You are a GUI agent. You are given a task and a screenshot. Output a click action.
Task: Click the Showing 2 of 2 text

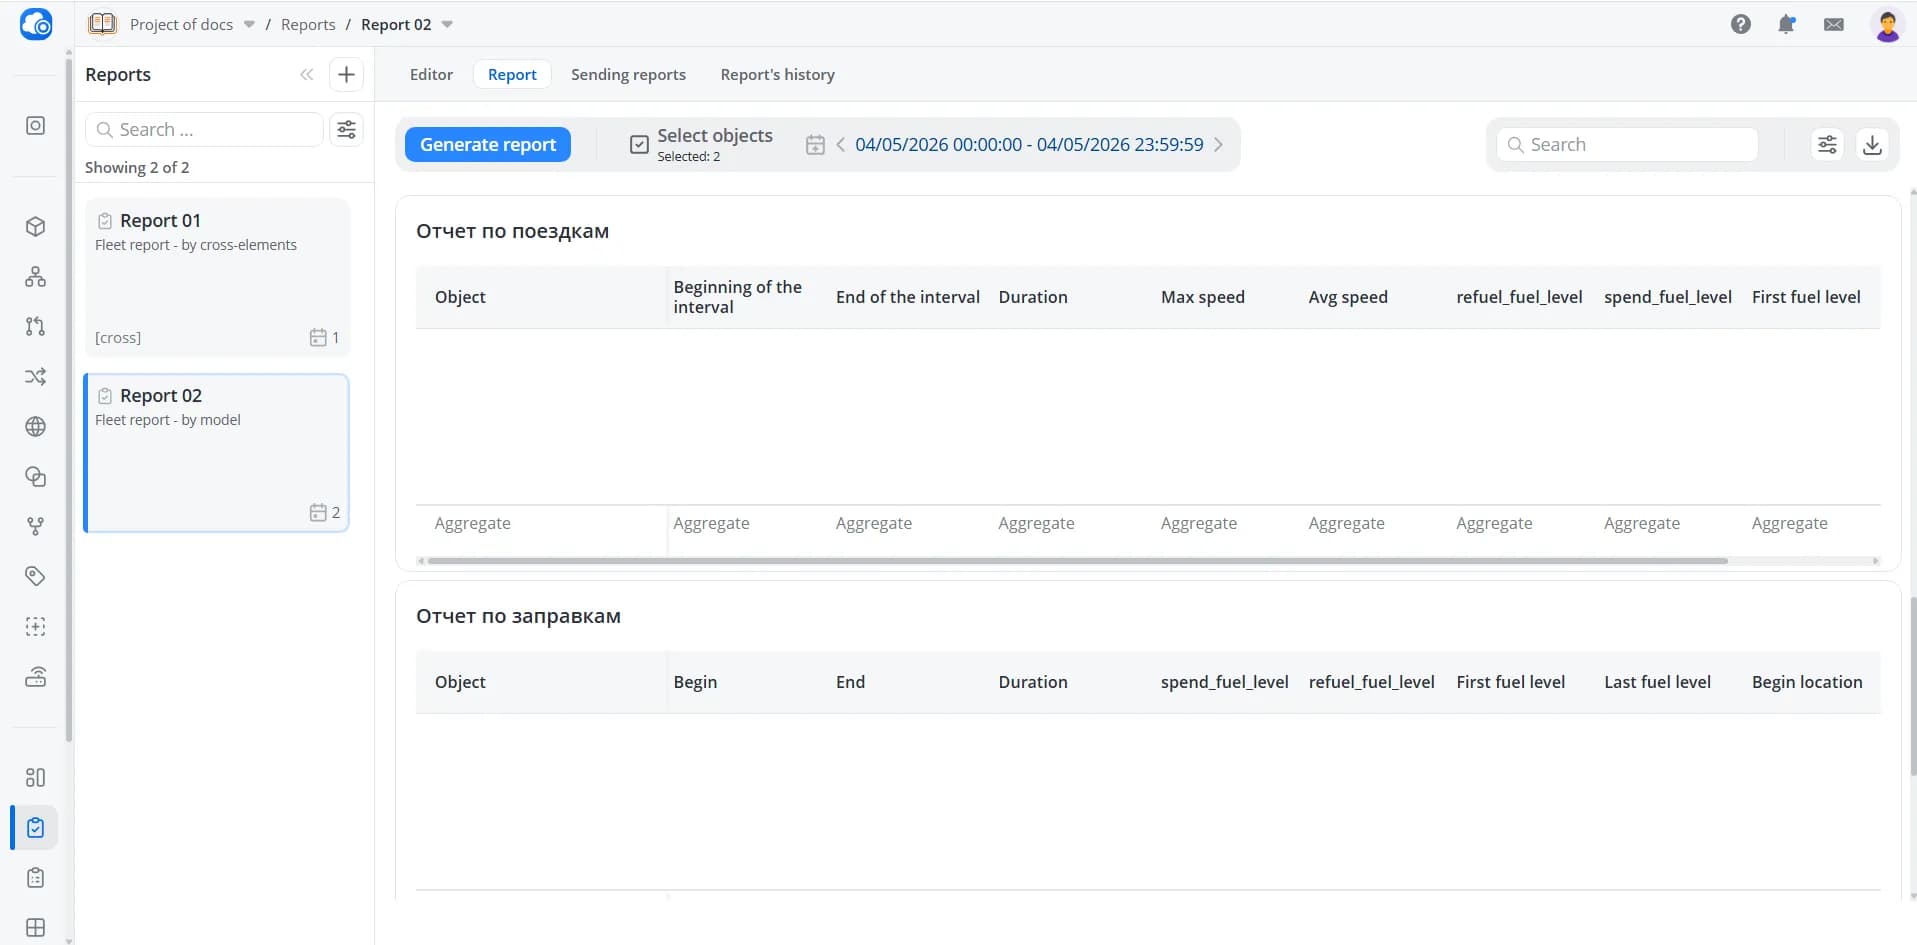click(x=137, y=167)
